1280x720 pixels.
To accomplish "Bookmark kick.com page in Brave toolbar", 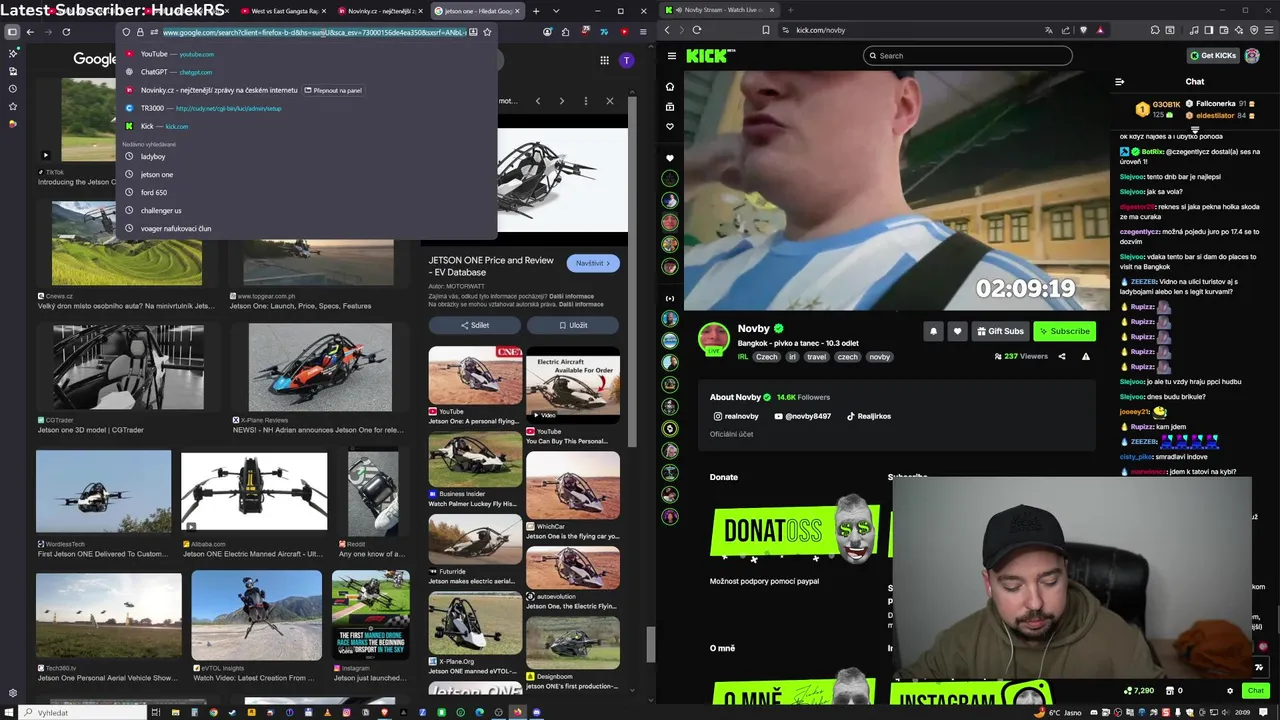I will pyautogui.click(x=766, y=30).
